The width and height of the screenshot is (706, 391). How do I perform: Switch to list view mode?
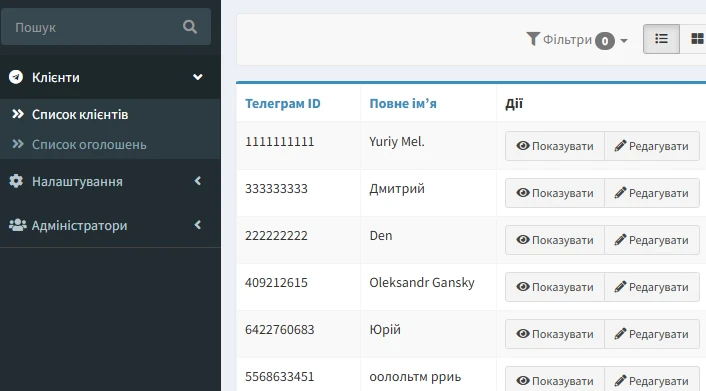pyautogui.click(x=661, y=39)
